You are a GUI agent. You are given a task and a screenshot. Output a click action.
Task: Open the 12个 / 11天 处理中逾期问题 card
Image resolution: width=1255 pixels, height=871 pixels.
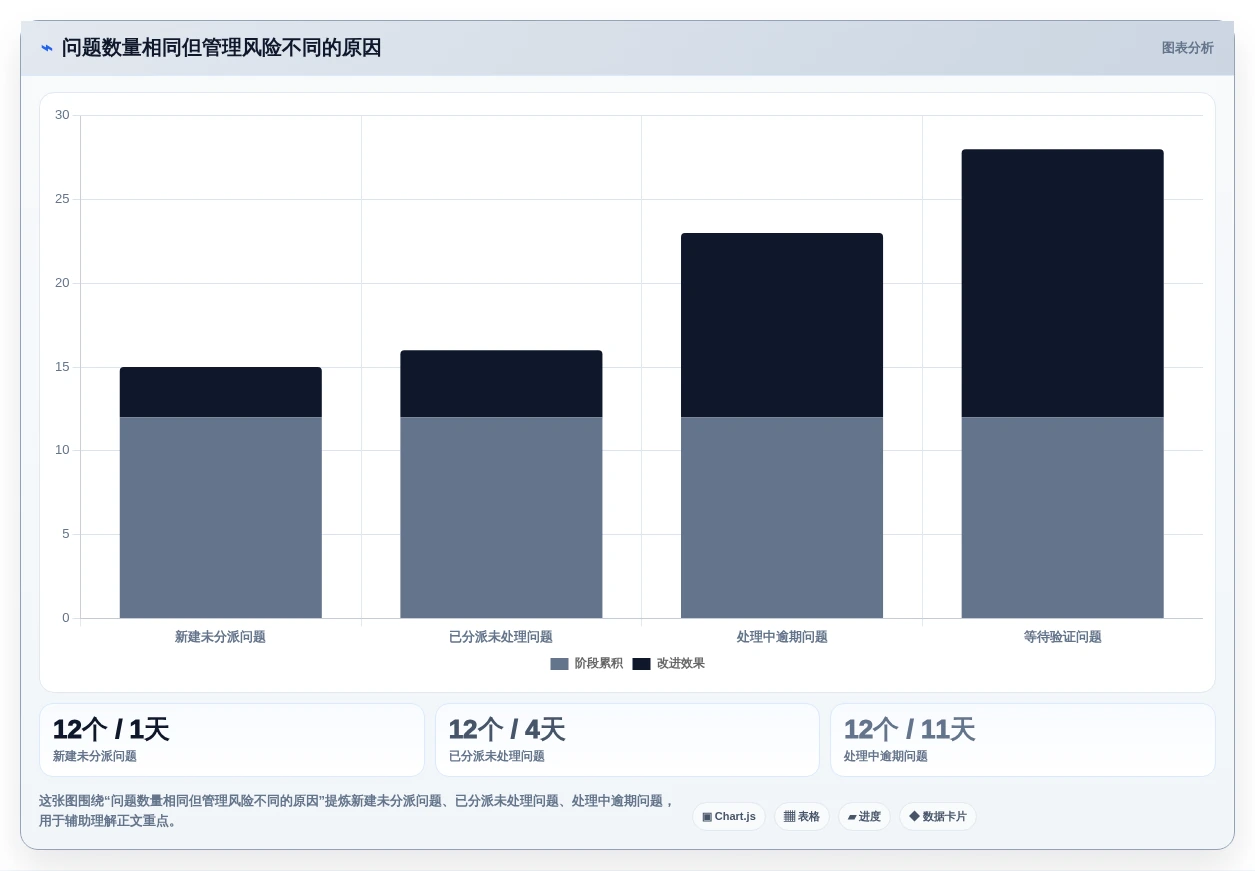(1023, 740)
